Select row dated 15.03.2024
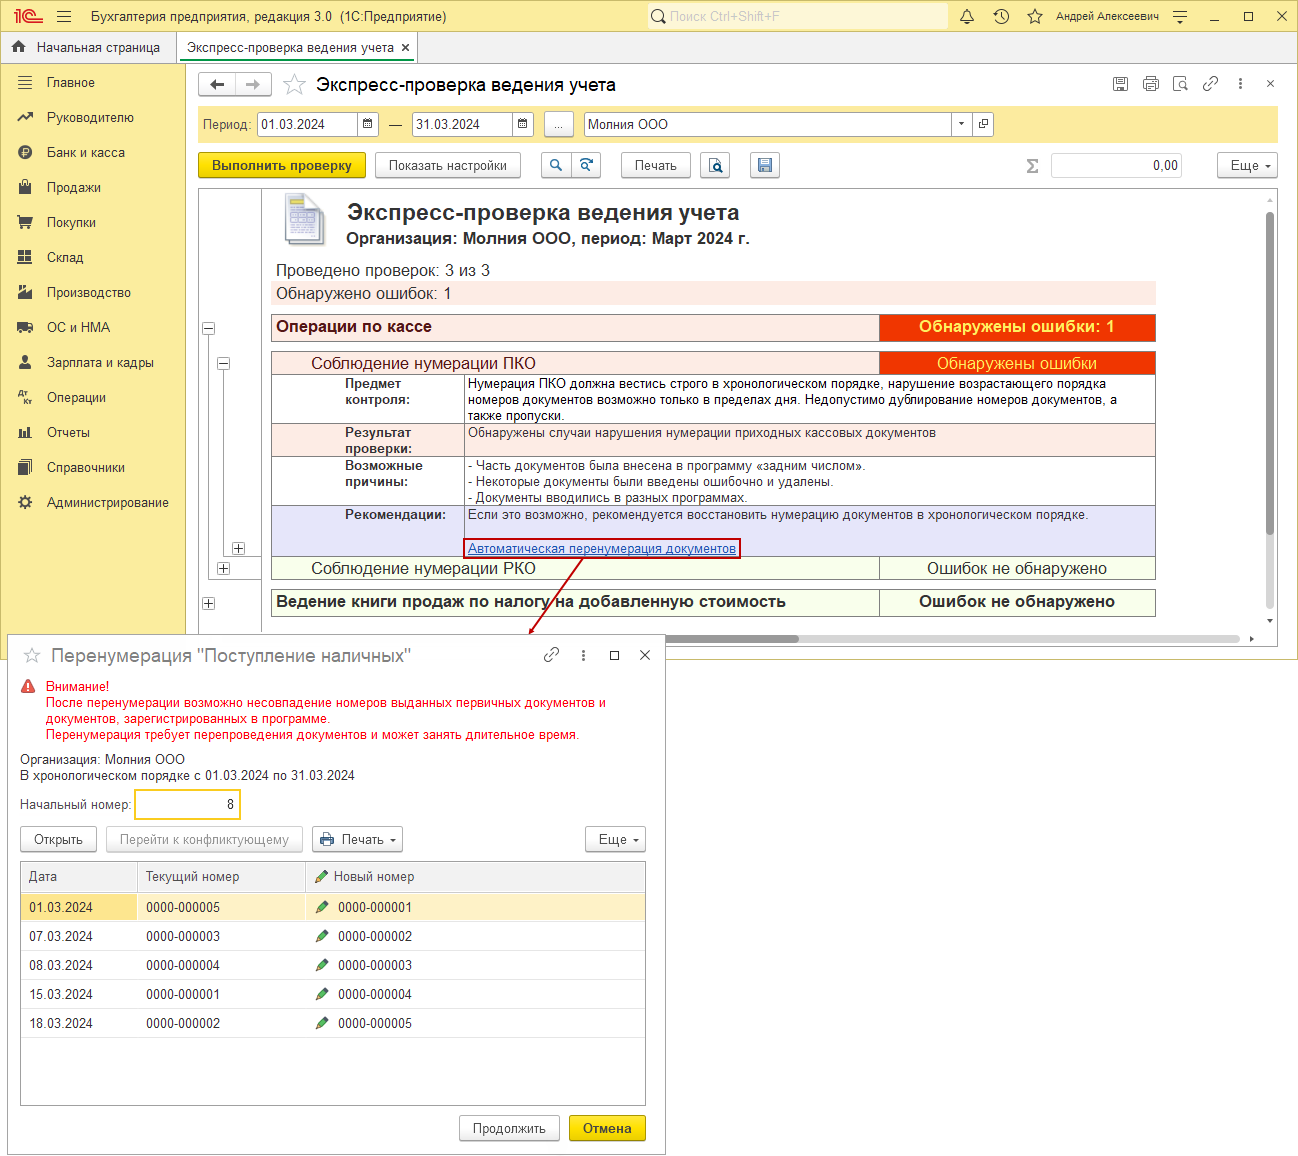 coord(333,994)
